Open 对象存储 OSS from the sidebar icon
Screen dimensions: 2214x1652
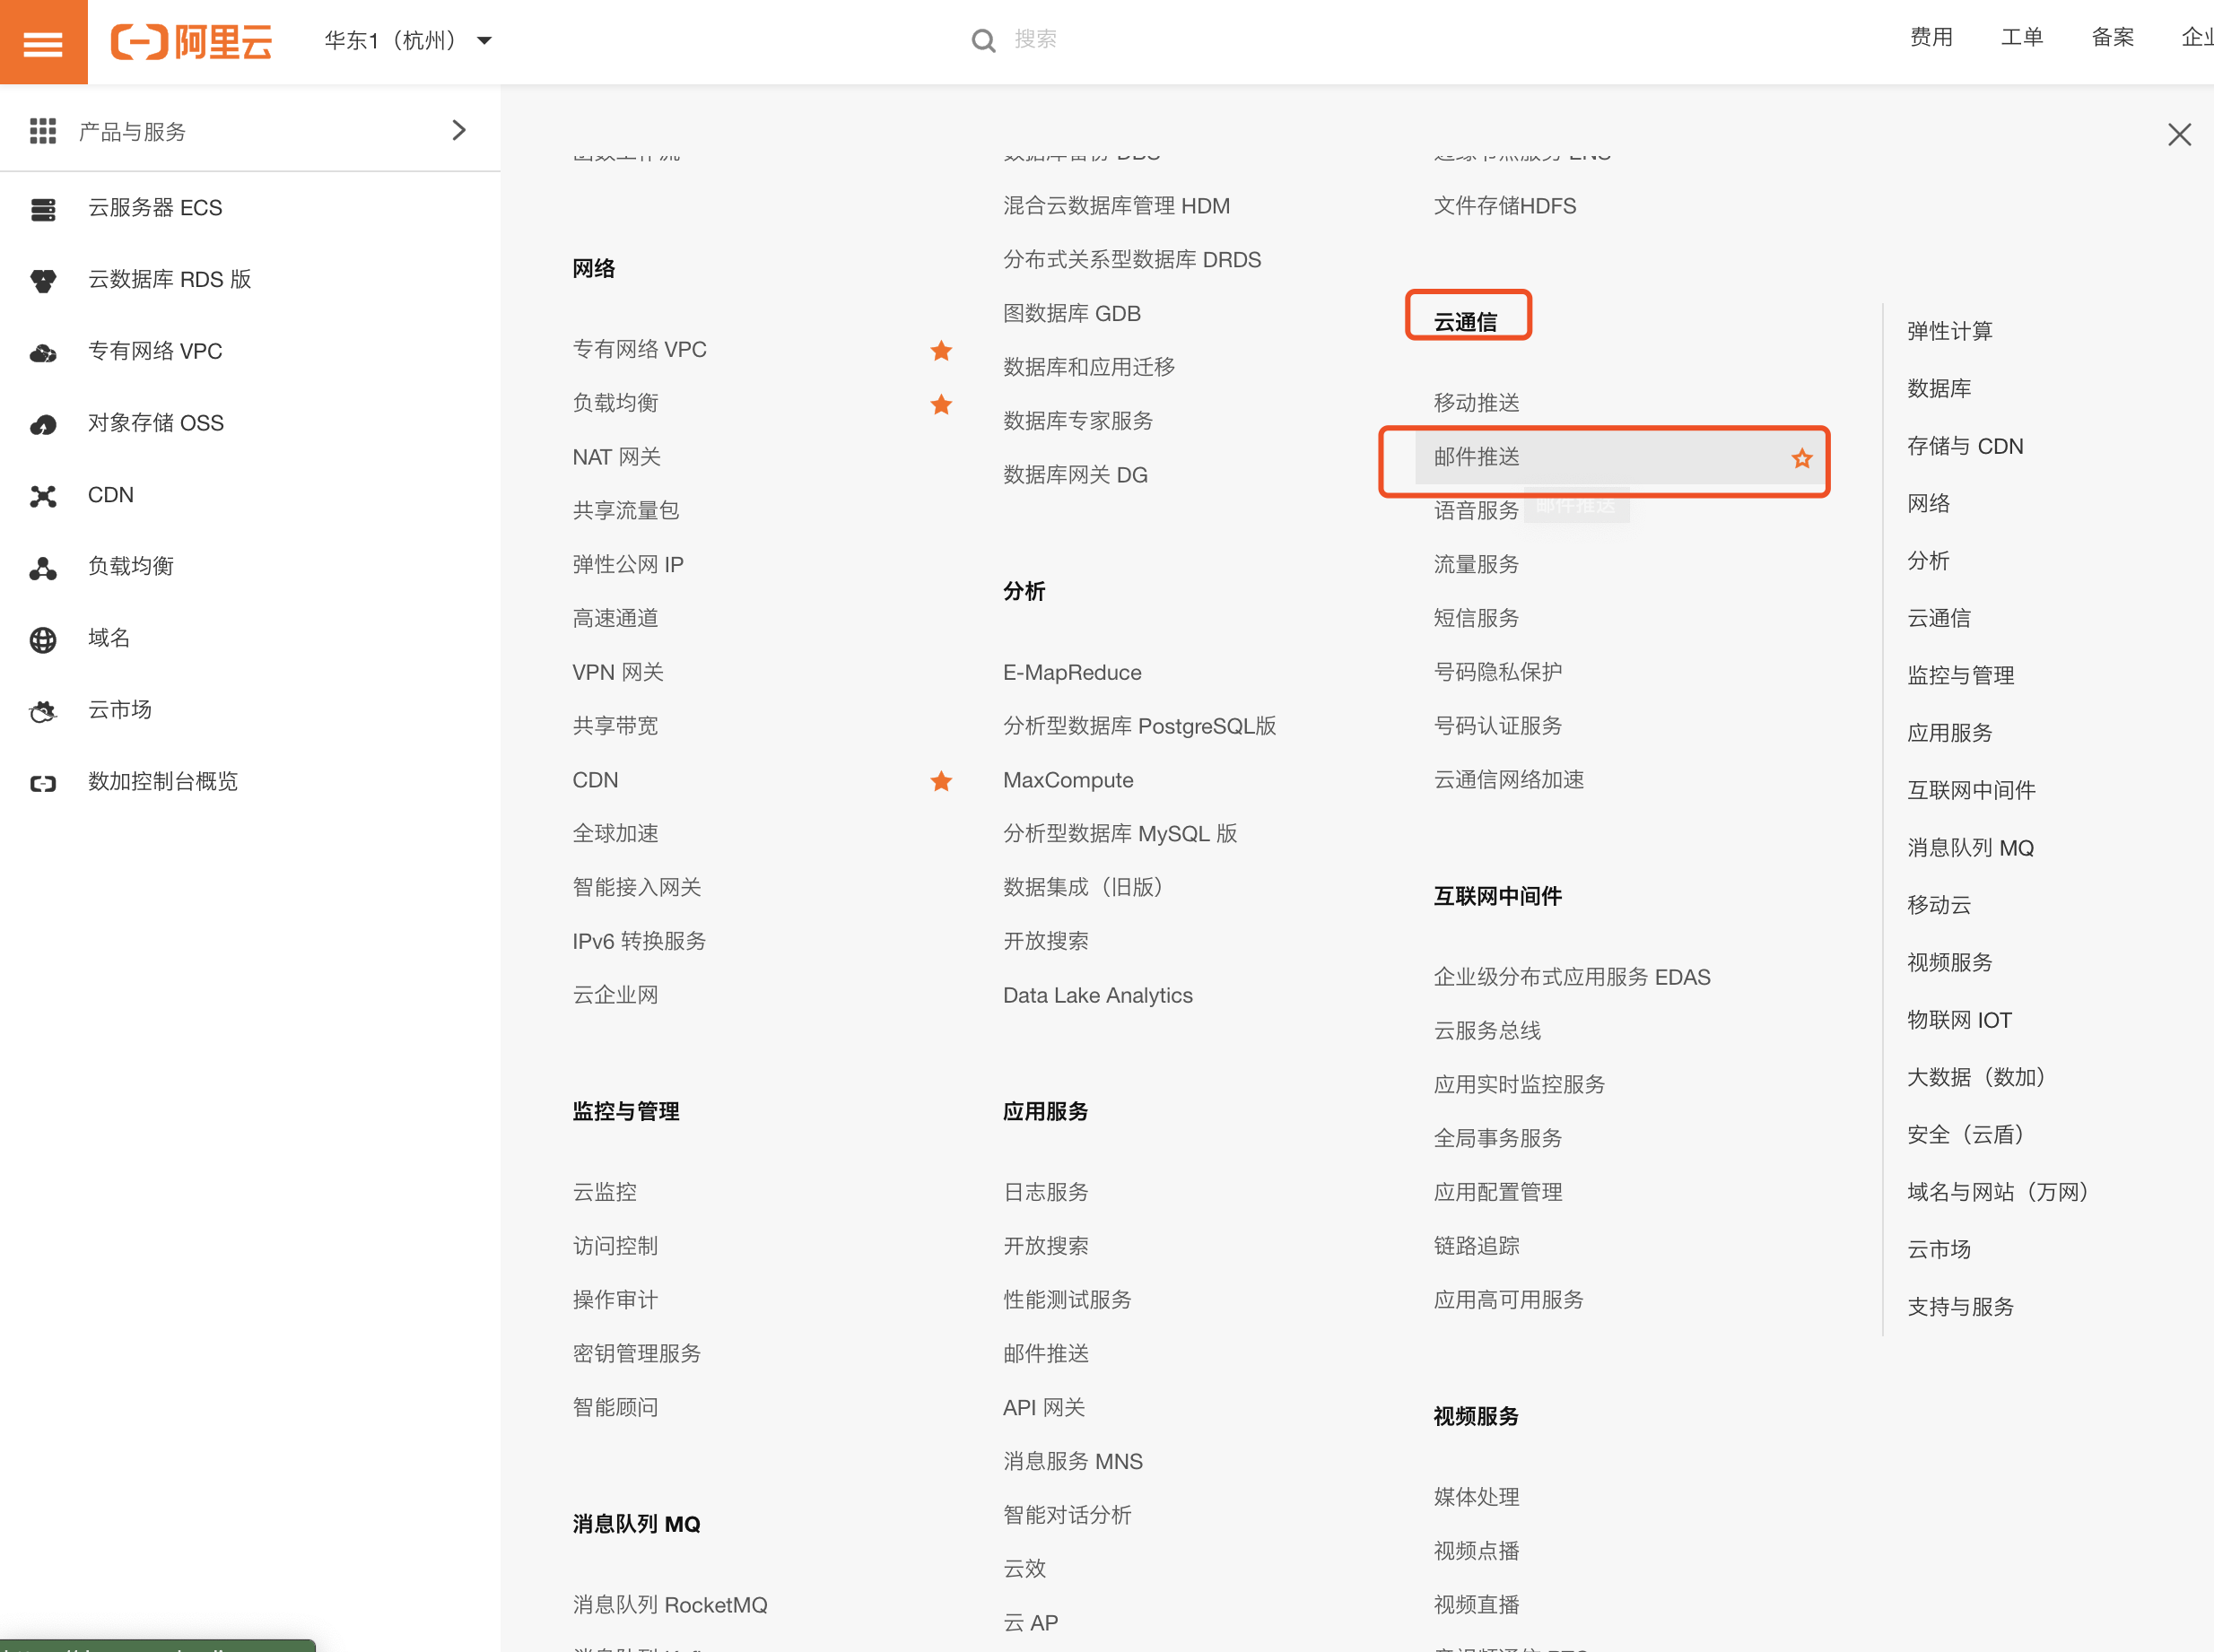43,423
